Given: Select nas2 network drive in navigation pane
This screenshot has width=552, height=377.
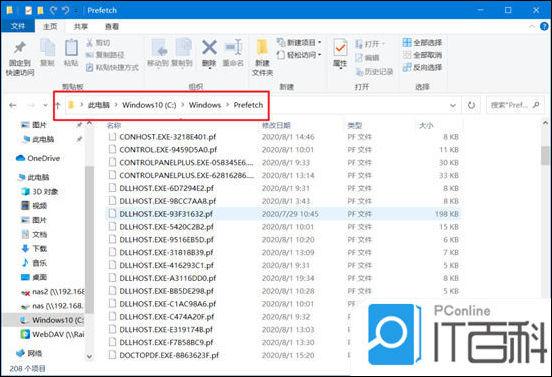Looking at the screenshot, I should point(52,292).
